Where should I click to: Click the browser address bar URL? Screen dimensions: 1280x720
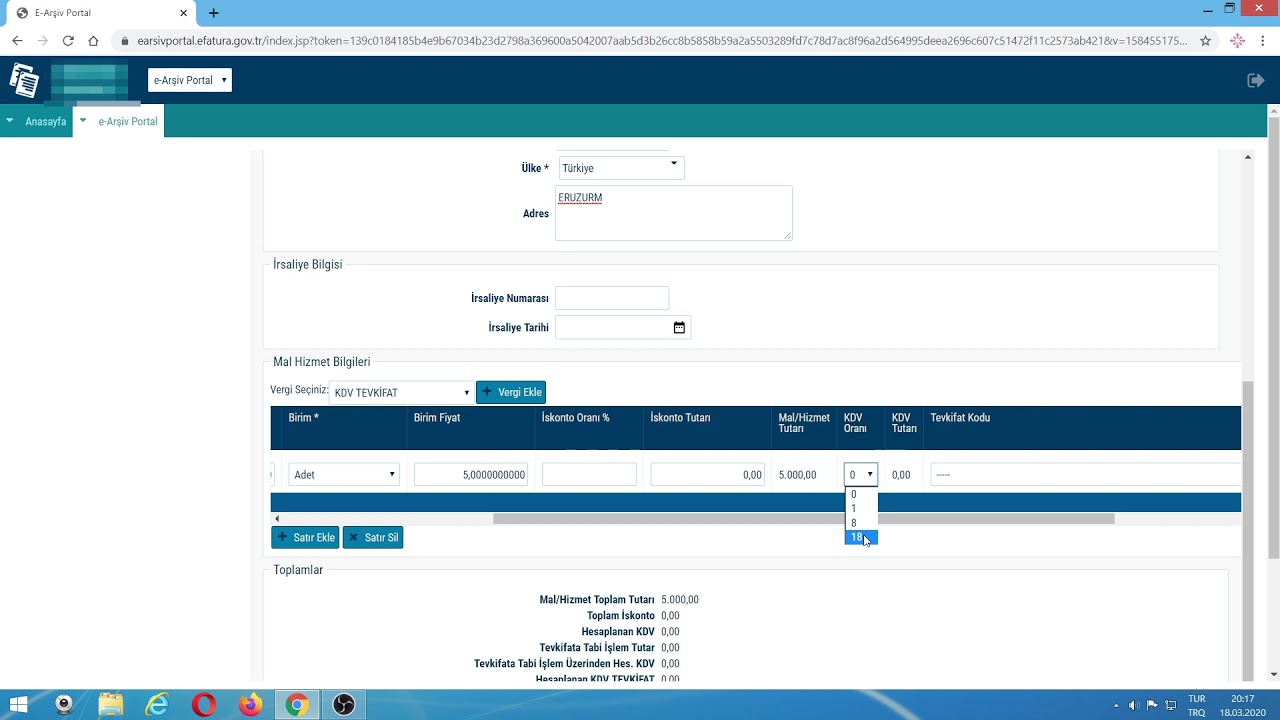pos(662,41)
